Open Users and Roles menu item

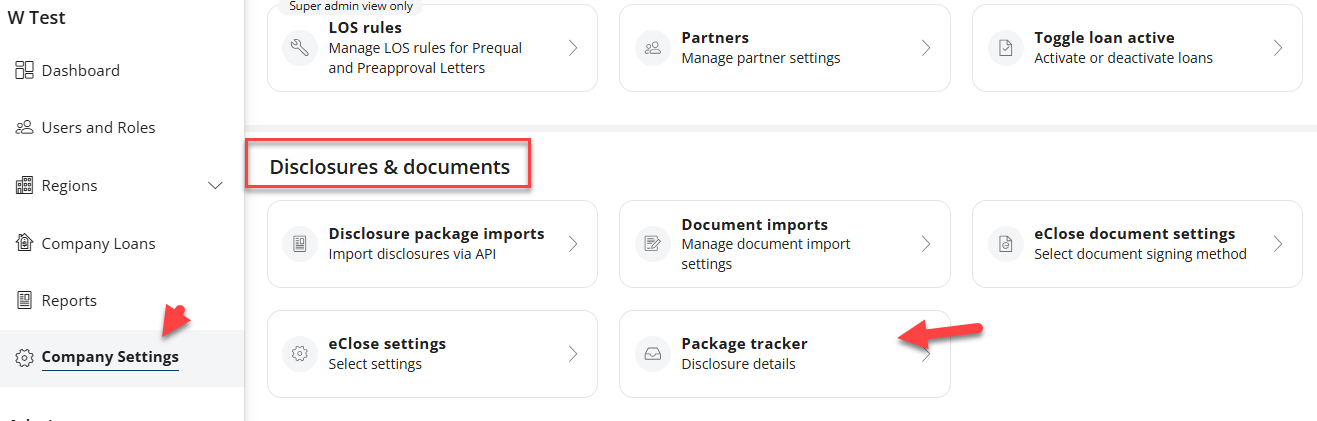point(98,128)
